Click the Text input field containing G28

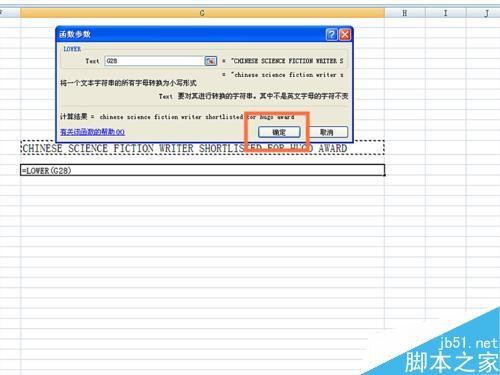point(154,61)
